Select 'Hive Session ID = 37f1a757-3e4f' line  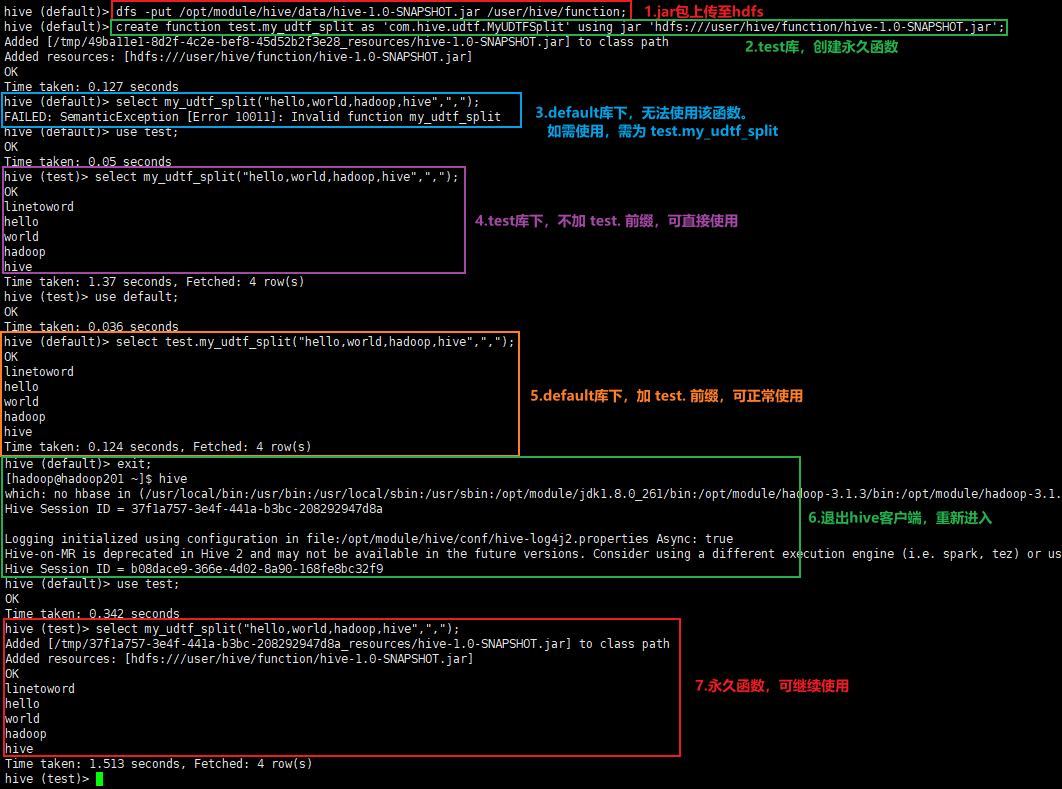click(x=194, y=509)
